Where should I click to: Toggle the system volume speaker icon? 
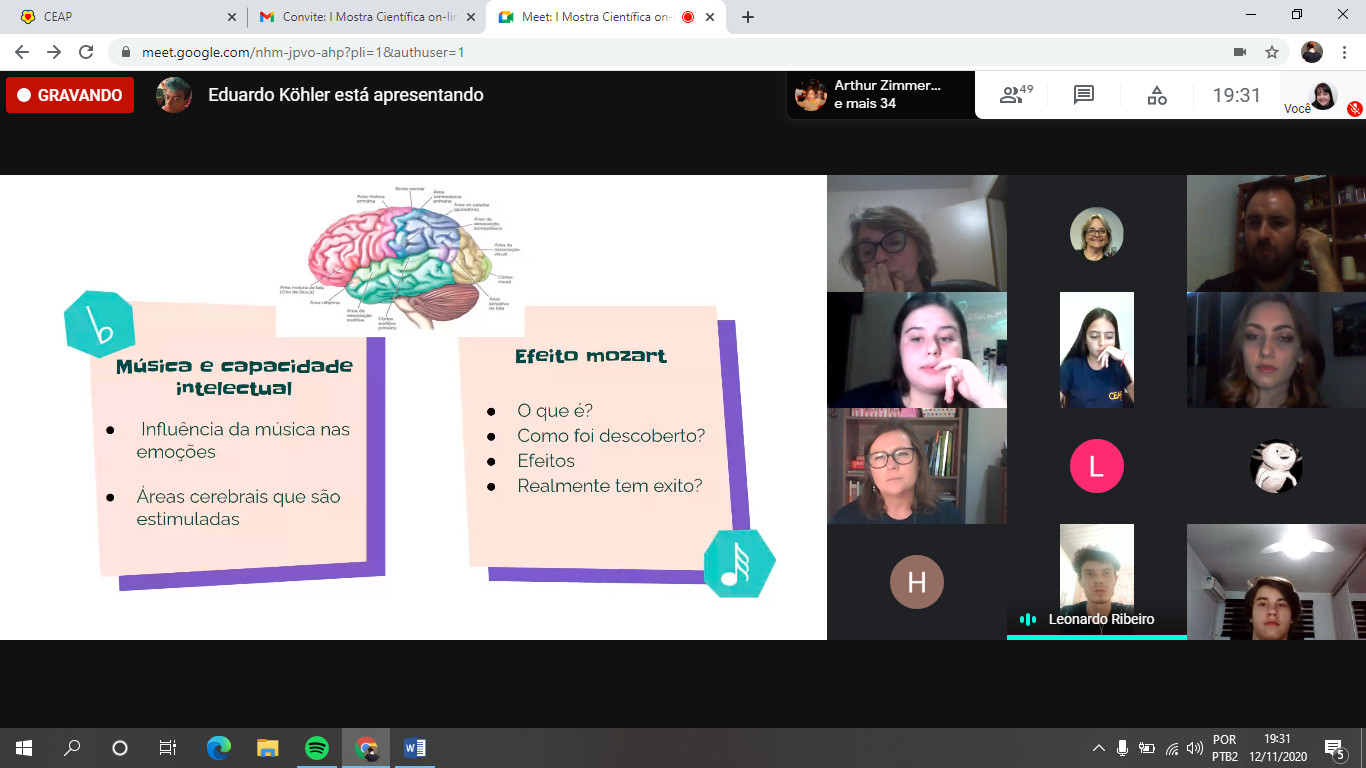click(1194, 748)
